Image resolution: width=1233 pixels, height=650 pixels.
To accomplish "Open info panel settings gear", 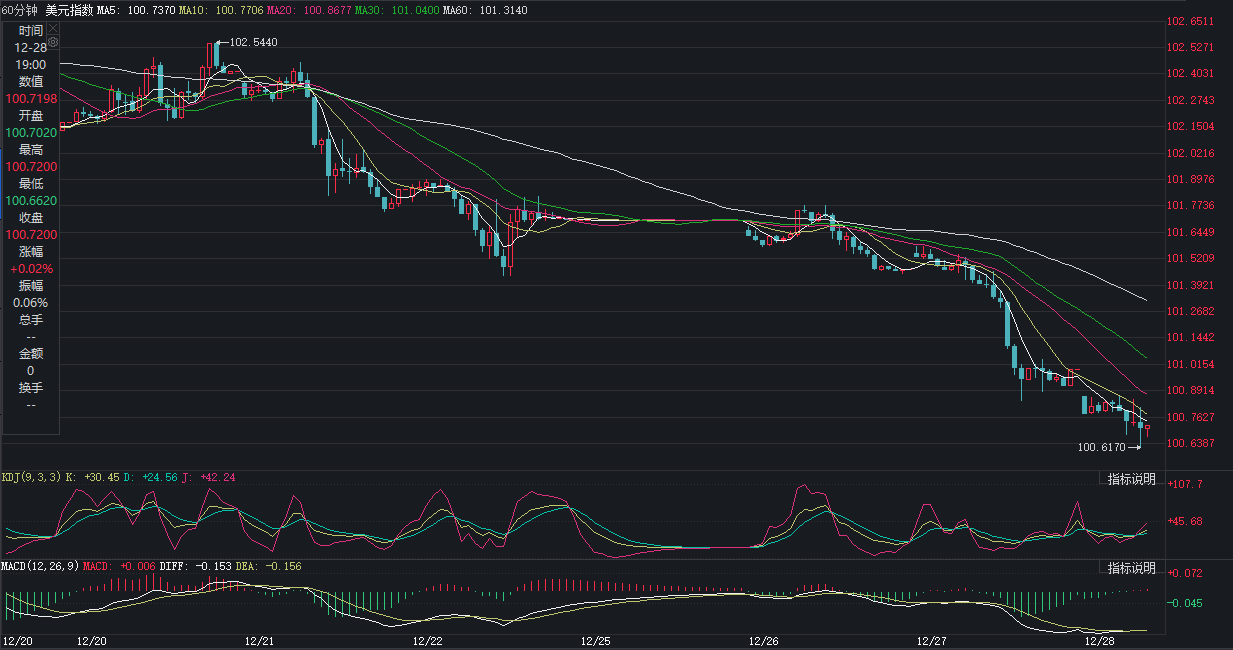I will [53, 43].
